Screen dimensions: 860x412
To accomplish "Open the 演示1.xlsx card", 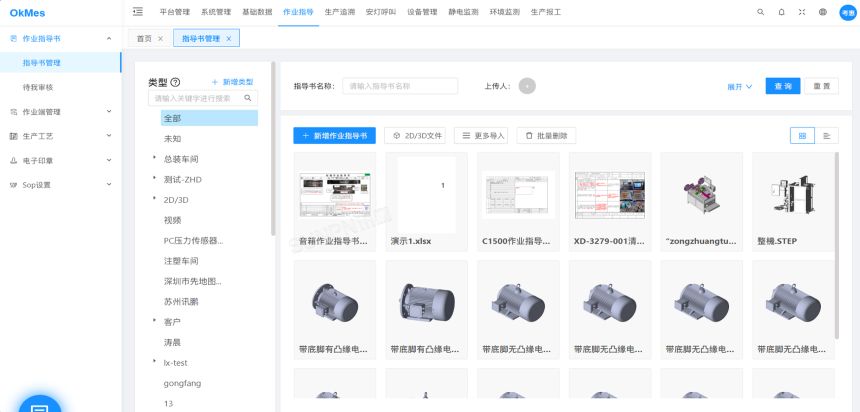I will 426,201.
